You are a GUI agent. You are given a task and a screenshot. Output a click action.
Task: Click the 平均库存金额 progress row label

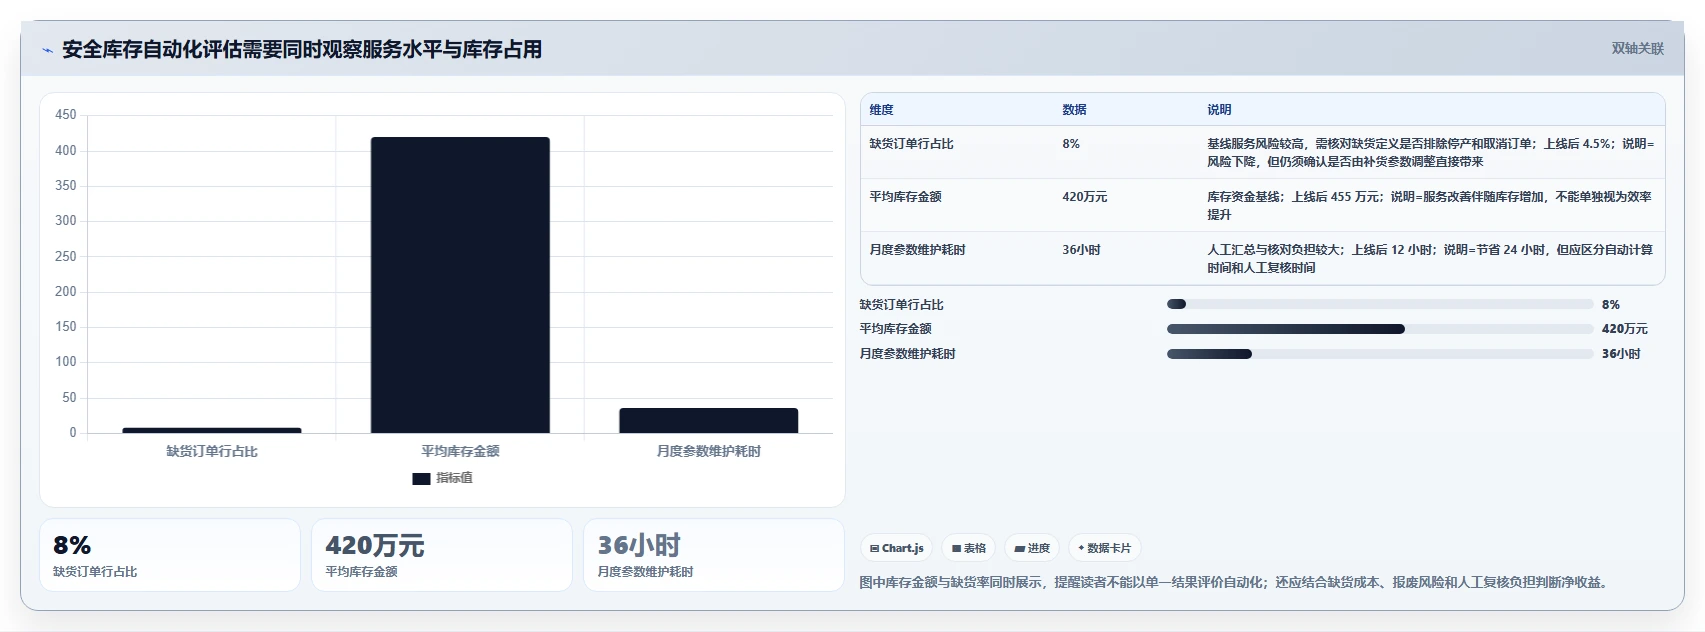coord(896,329)
